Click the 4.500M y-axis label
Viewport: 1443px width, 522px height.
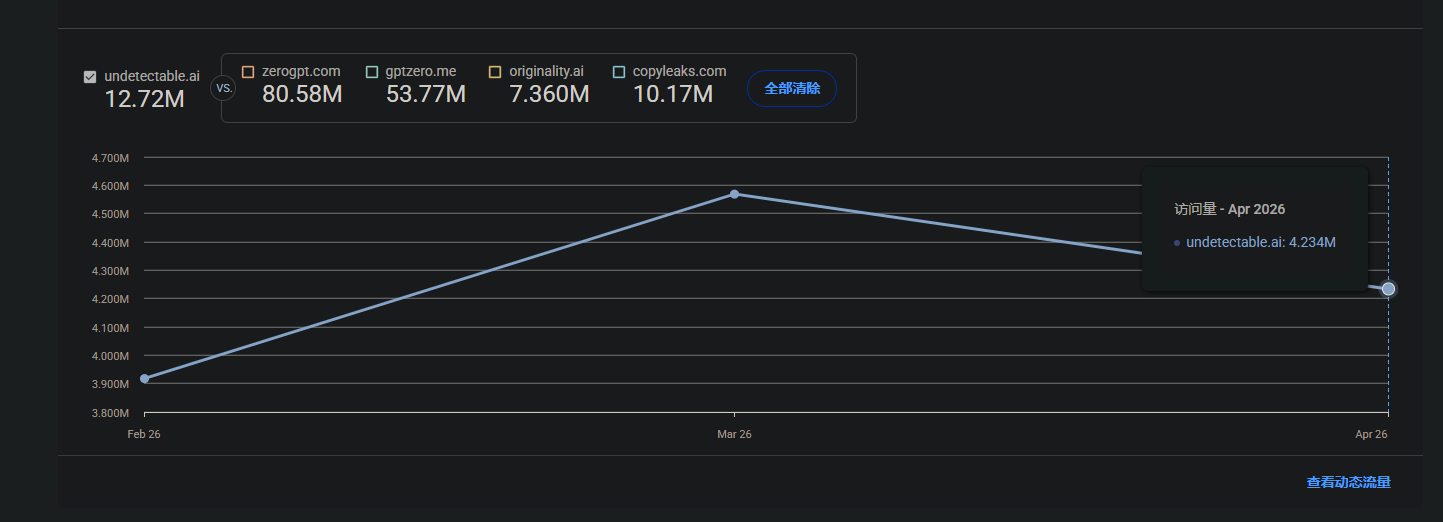tap(110, 214)
